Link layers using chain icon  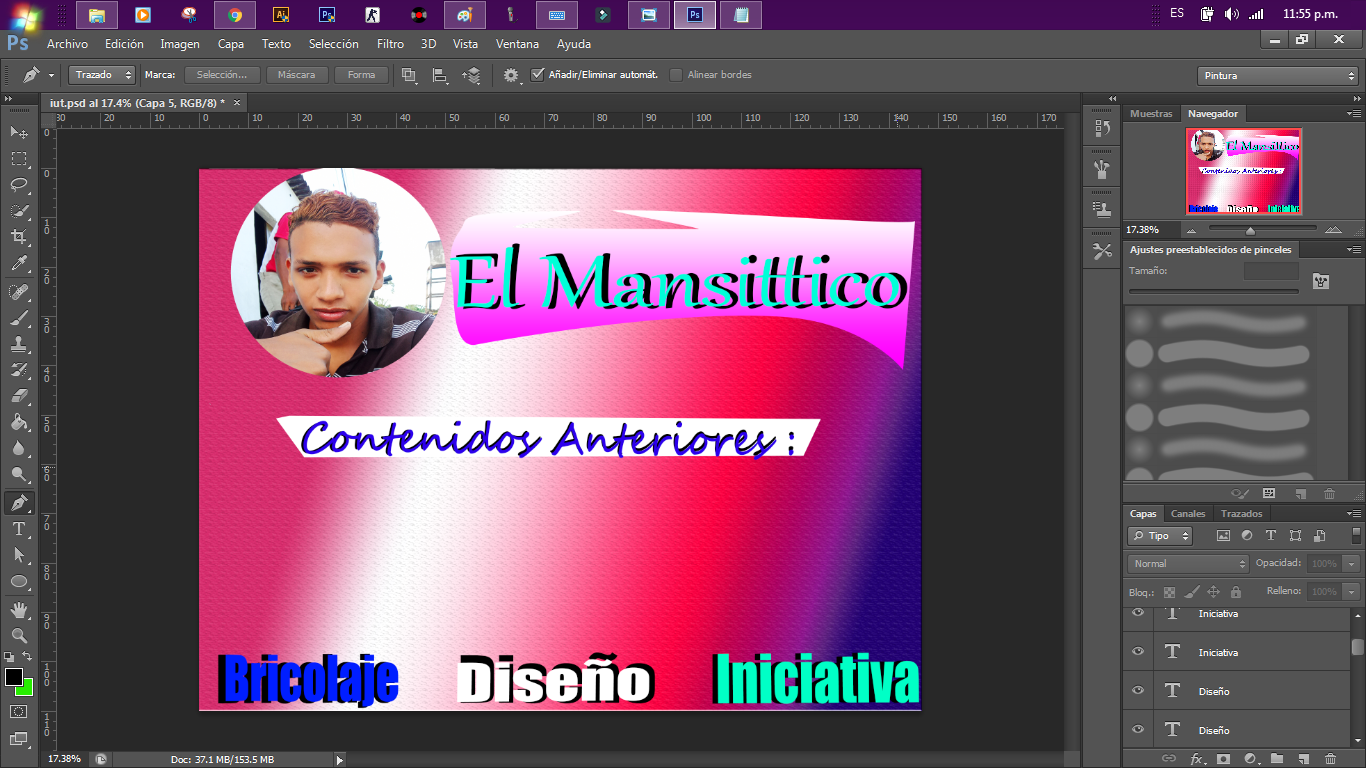[x=1169, y=759]
